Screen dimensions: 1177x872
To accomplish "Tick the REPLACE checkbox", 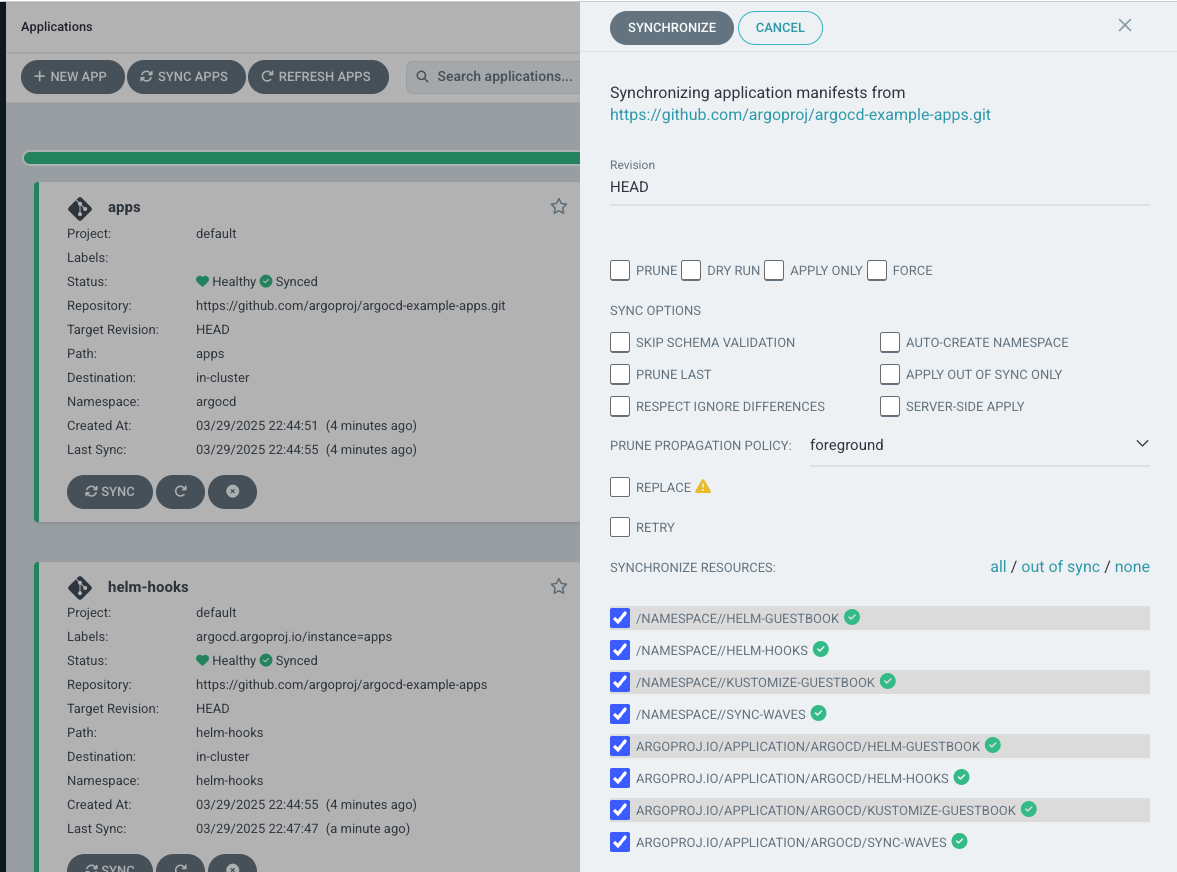I will (620, 487).
